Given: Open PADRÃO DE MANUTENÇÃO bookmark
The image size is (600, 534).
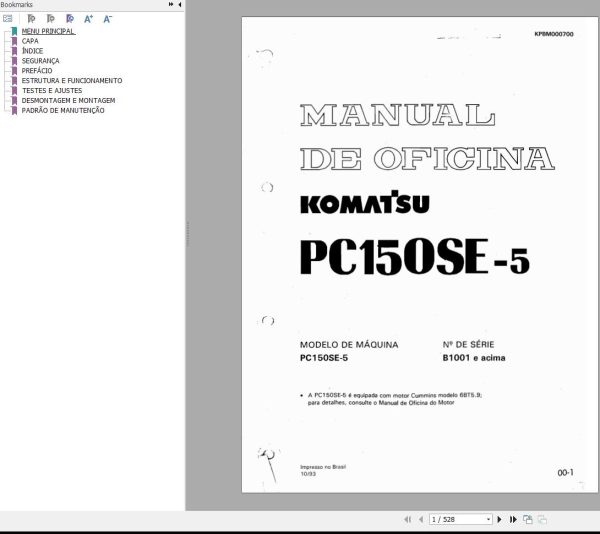Looking at the screenshot, I should pos(63,111).
